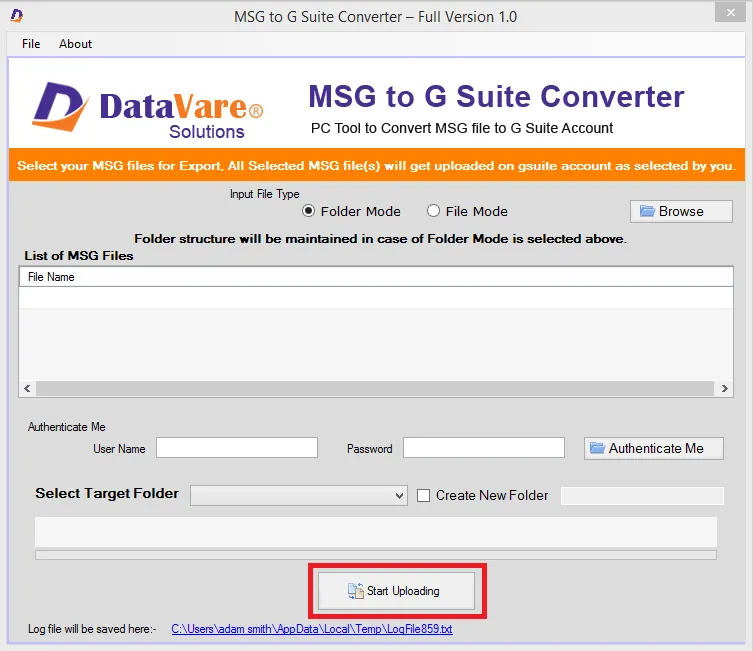Focus the Password input field
This screenshot has height=651, width=753.
tap(484, 447)
